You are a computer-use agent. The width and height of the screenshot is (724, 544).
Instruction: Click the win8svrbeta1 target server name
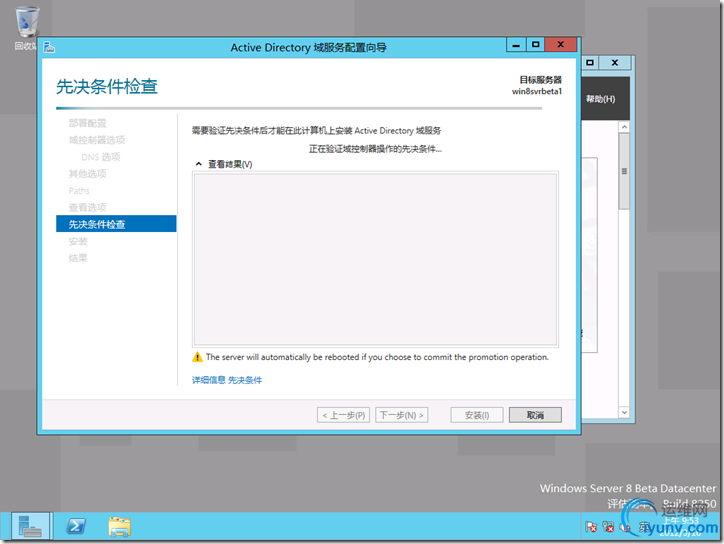pyautogui.click(x=537, y=91)
